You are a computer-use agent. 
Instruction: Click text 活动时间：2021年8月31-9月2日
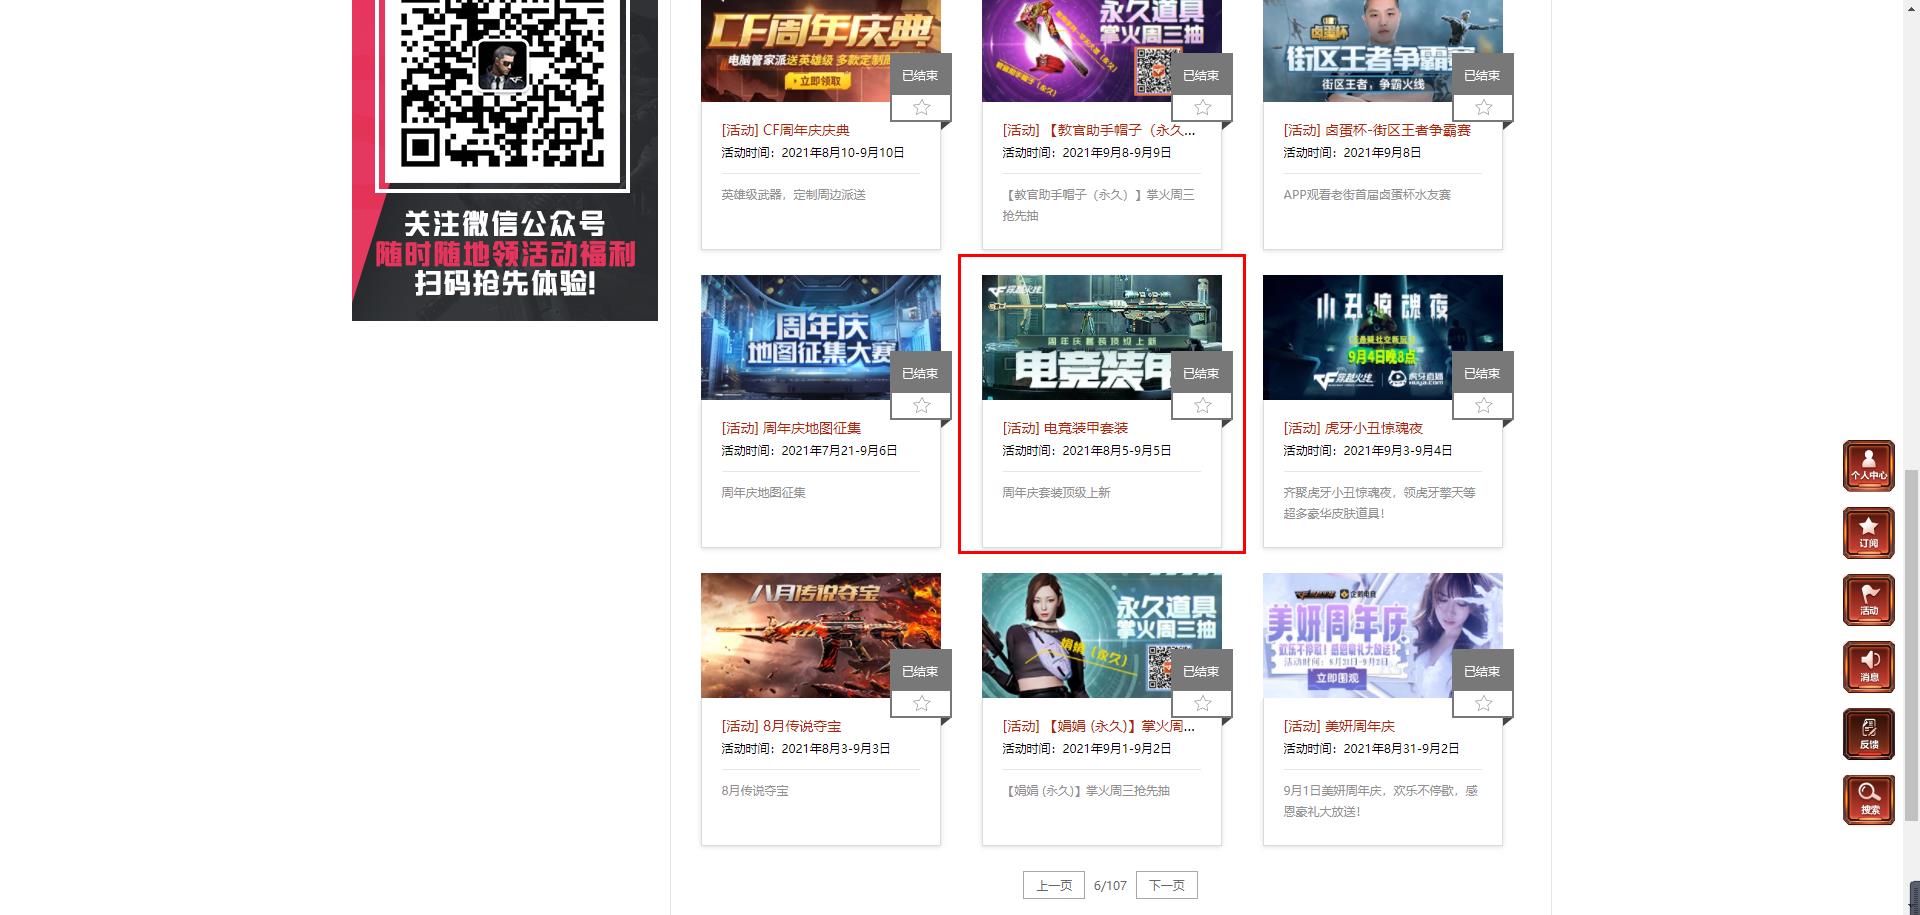(x=1371, y=749)
